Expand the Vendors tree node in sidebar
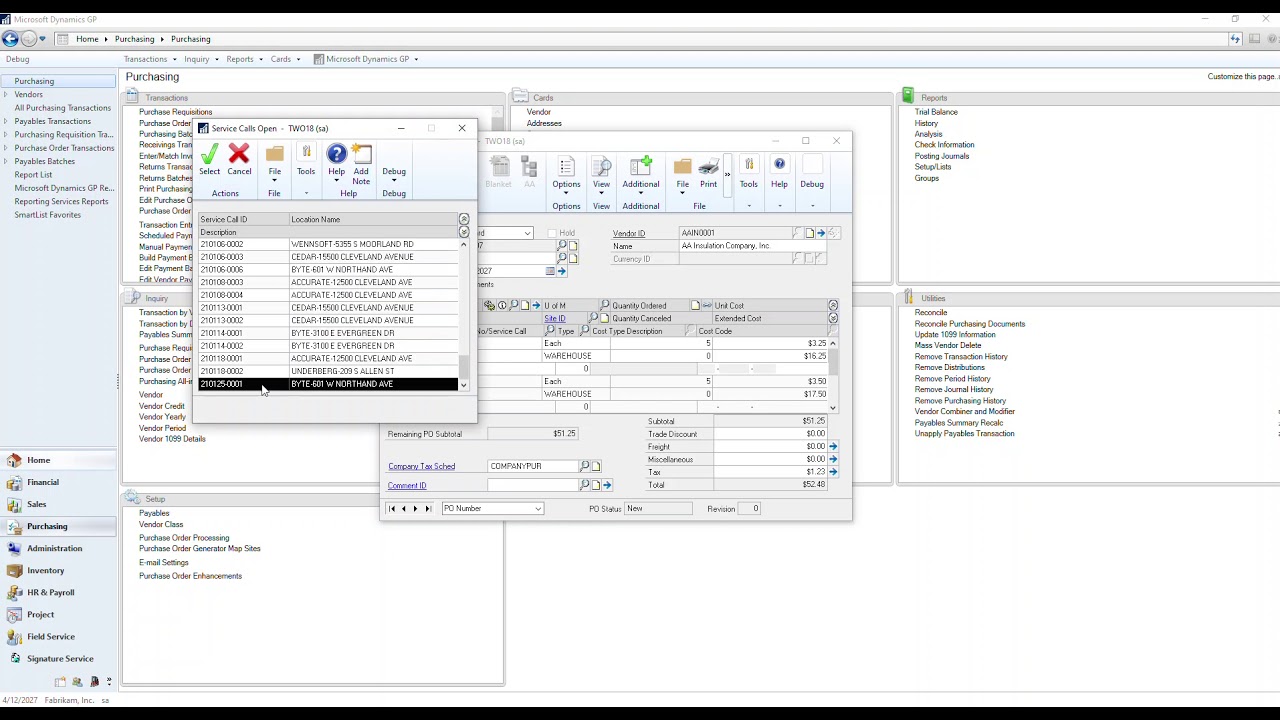Image resolution: width=1280 pixels, height=720 pixels. tap(7, 95)
